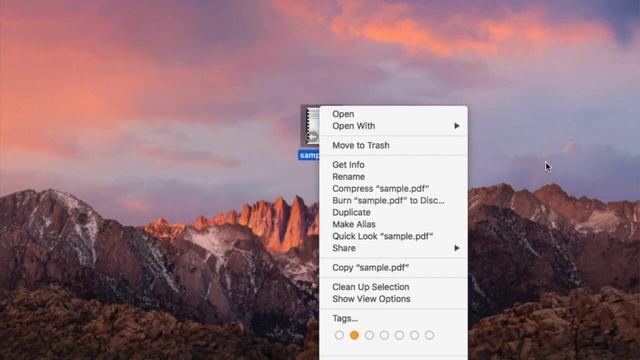This screenshot has width=640, height=360.
Task: Click the leftmost empty tag circle
Action: (x=339, y=335)
